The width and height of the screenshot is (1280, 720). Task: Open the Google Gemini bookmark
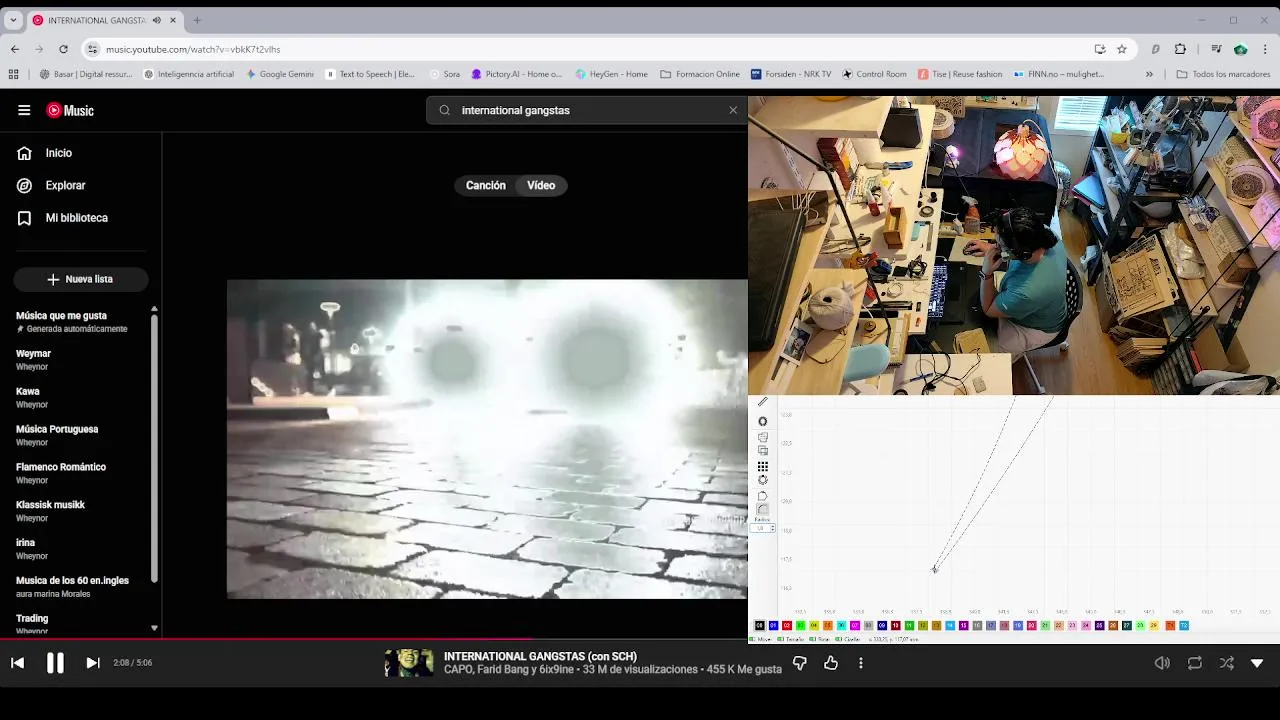[x=280, y=74]
